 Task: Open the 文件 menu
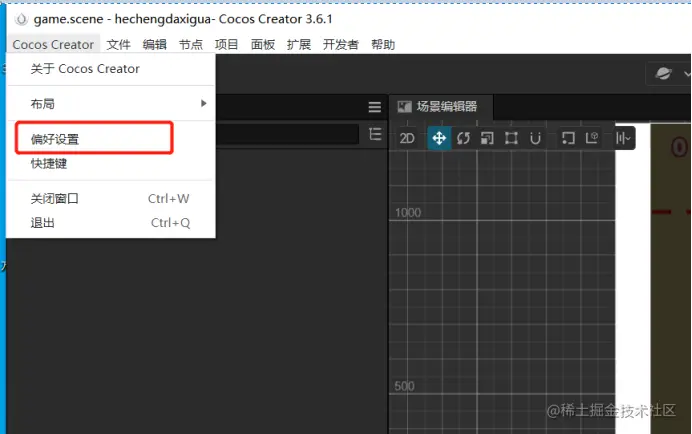[118, 45]
